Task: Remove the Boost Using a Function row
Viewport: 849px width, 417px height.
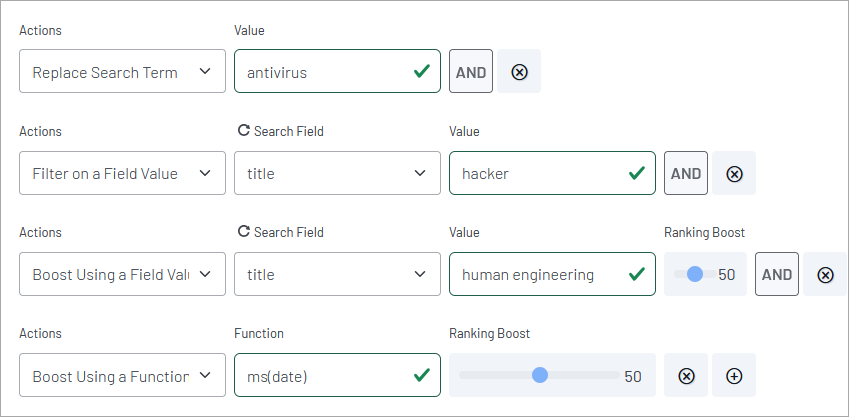Action: click(686, 375)
